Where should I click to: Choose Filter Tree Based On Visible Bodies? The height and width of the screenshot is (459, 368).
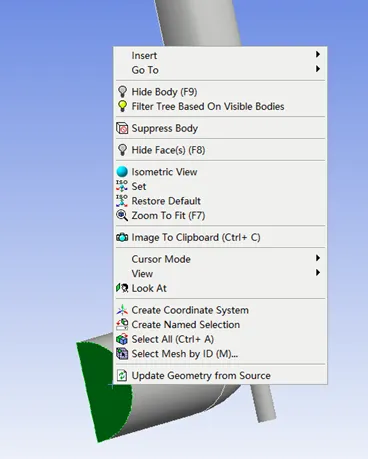click(x=221, y=106)
